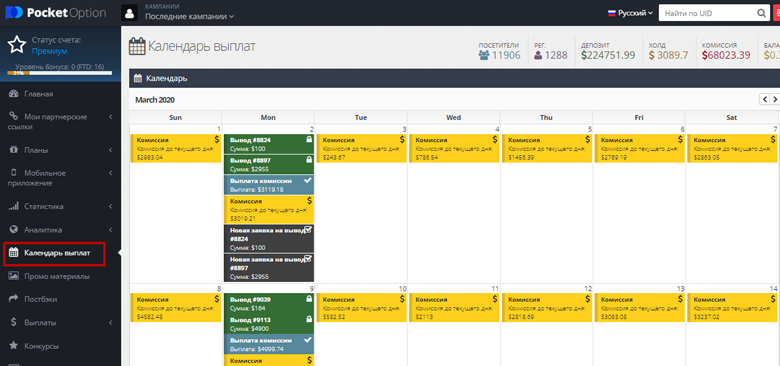This screenshot has height=366, width=780.
Task: Open Вывод #9113 event for $4900
Action: click(x=269, y=324)
